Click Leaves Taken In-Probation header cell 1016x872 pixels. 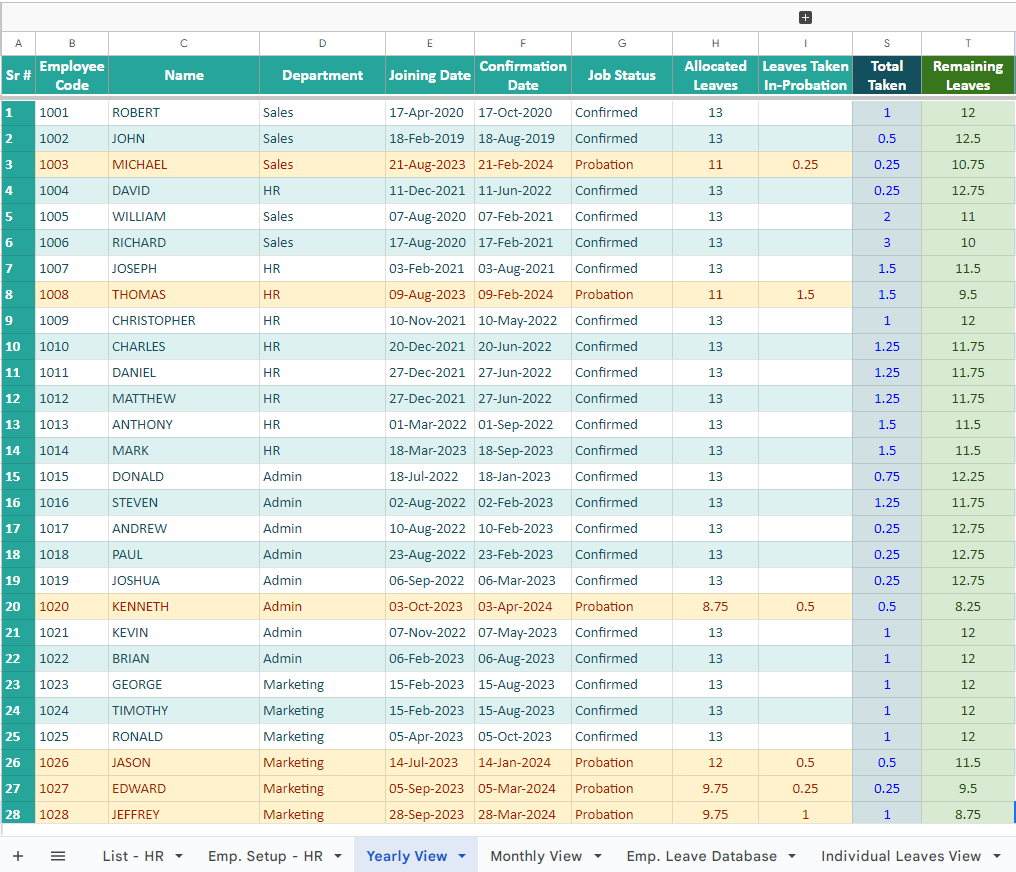coord(805,75)
